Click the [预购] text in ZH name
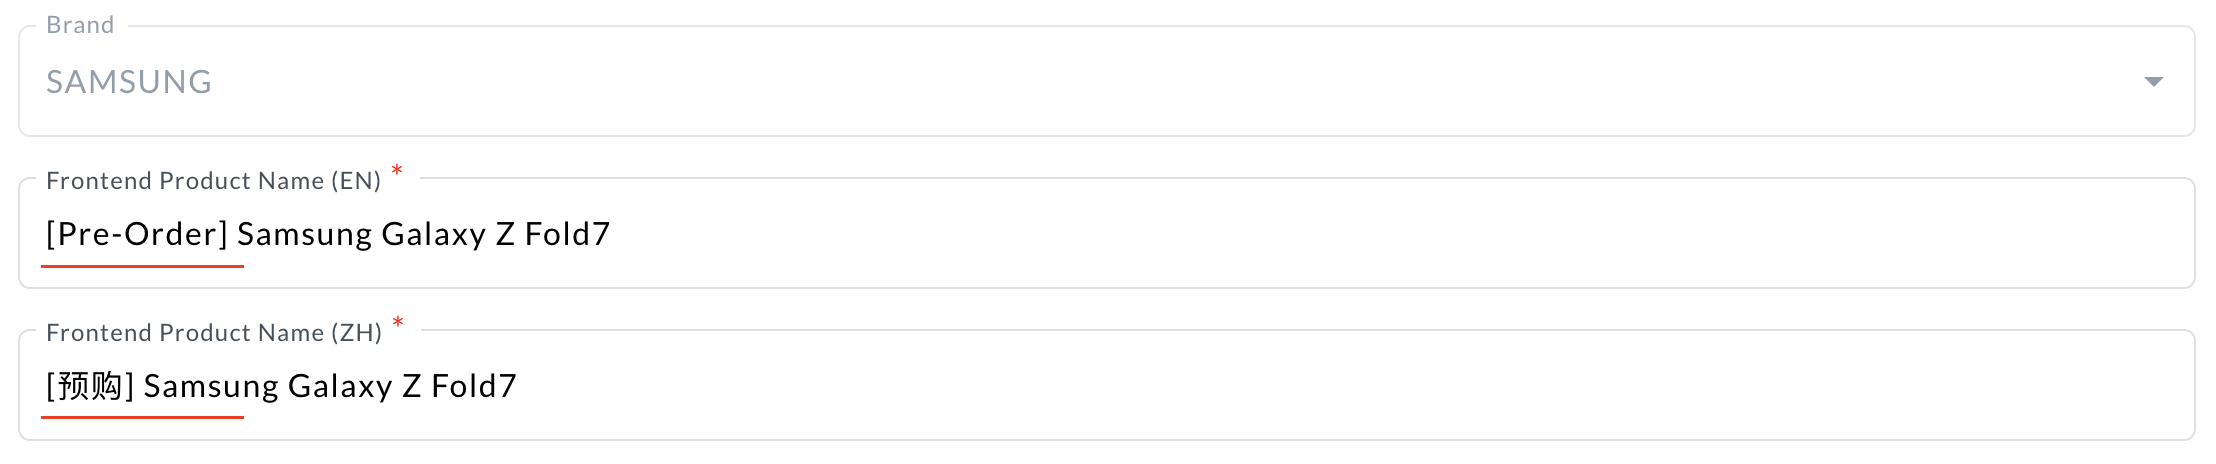This screenshot has width=2216, height=464. coord(90,386)
